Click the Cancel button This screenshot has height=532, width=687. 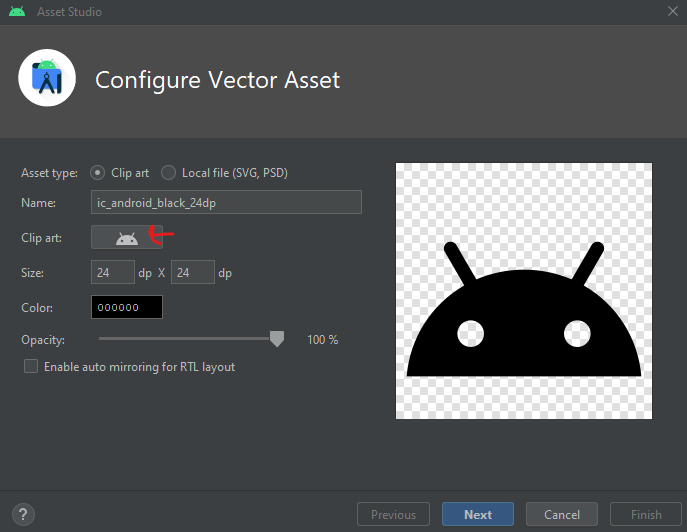pyautogui.click(x=562, y=514)
